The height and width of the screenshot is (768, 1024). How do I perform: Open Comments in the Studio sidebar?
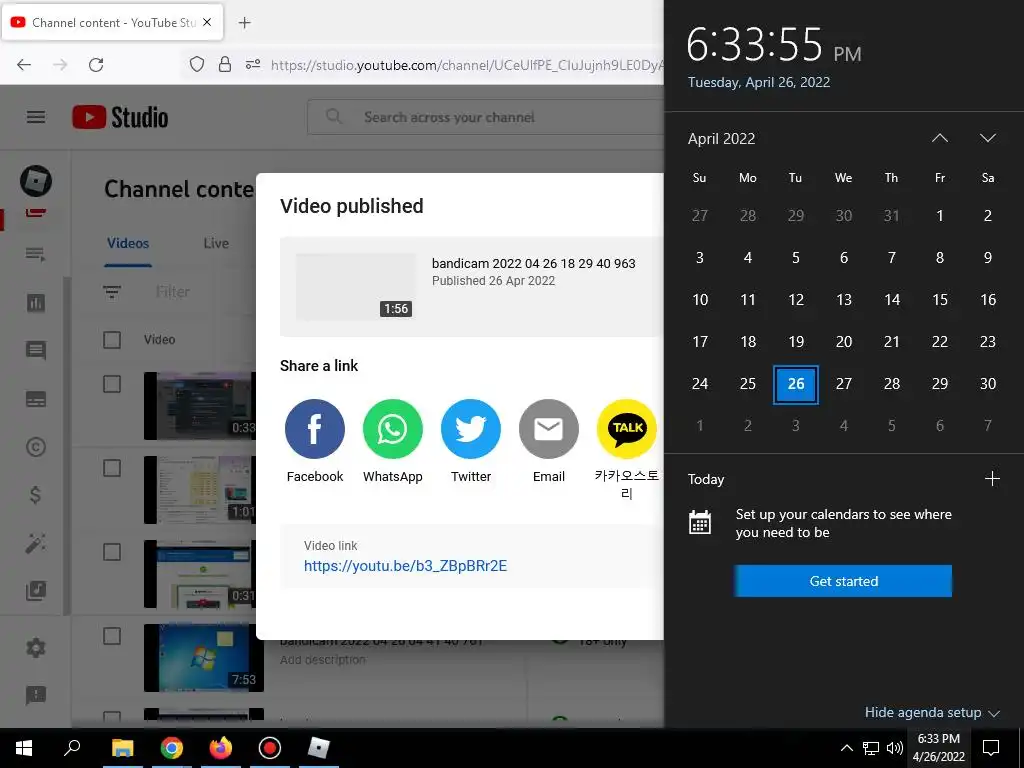(36, 351)
